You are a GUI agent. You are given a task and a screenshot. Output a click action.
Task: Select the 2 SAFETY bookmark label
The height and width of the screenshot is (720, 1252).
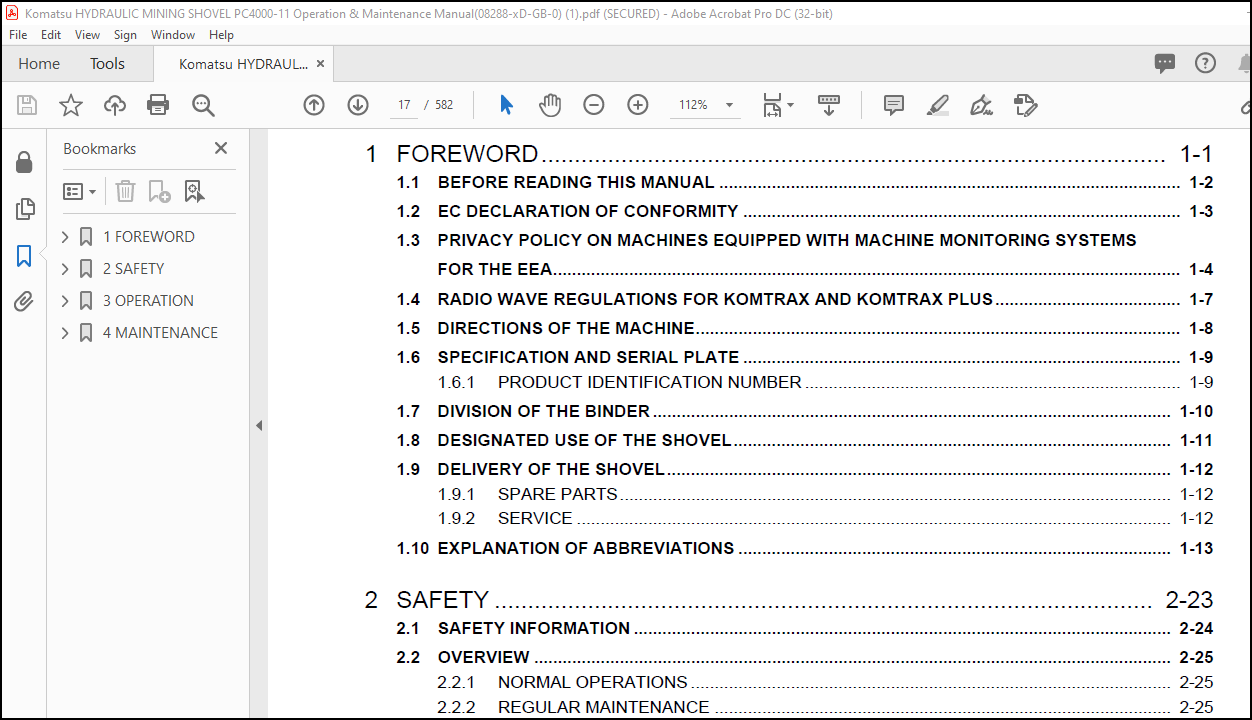133,269
